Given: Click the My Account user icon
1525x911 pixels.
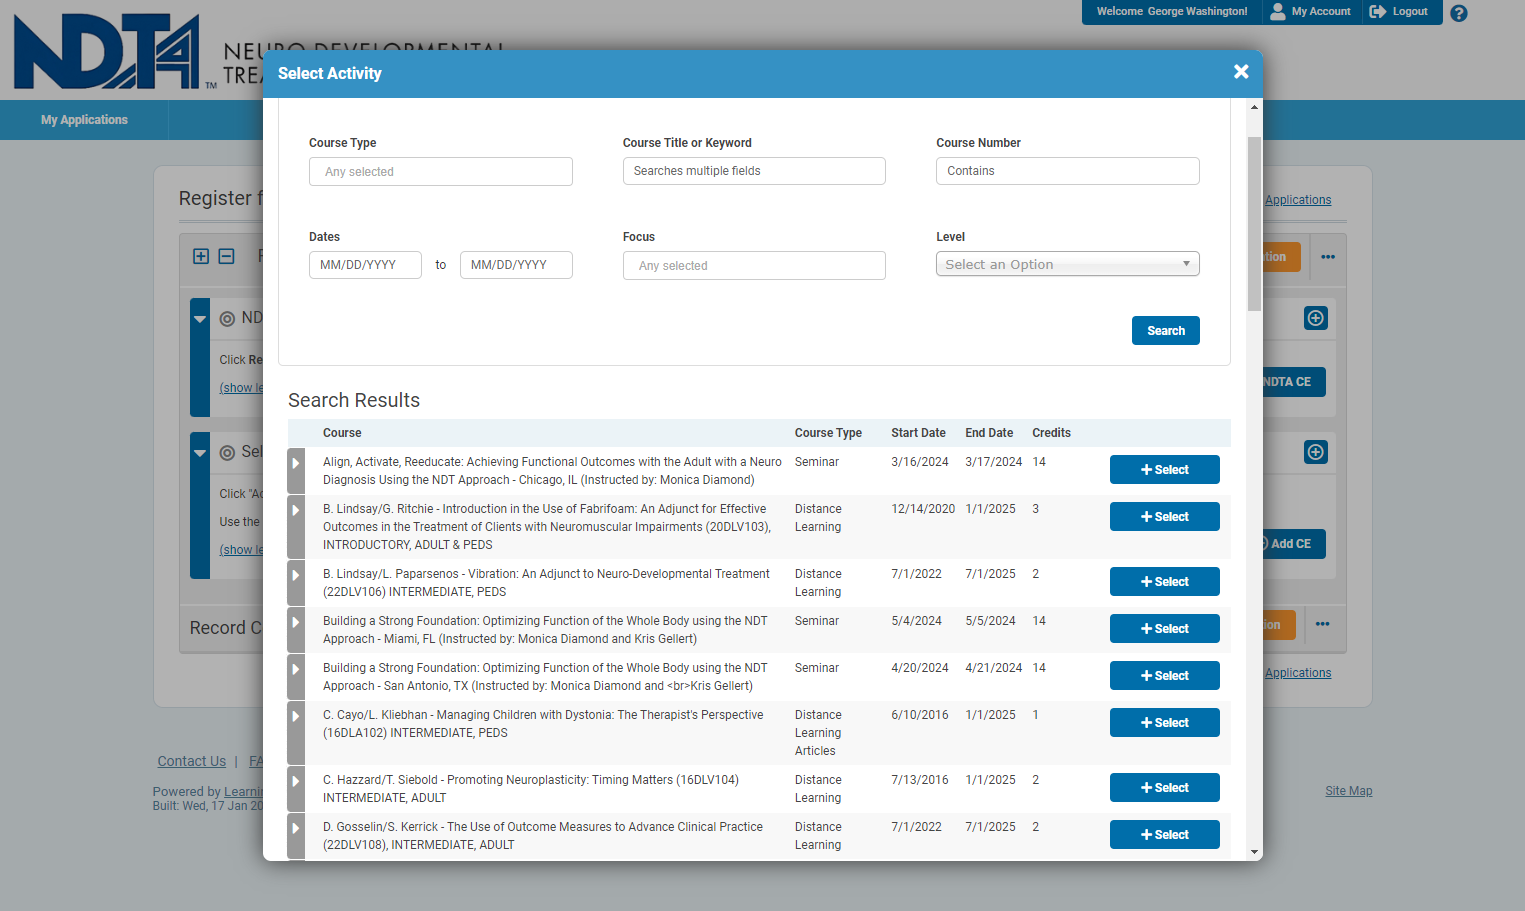Looking at the screenshot, I should [1277, 11].
